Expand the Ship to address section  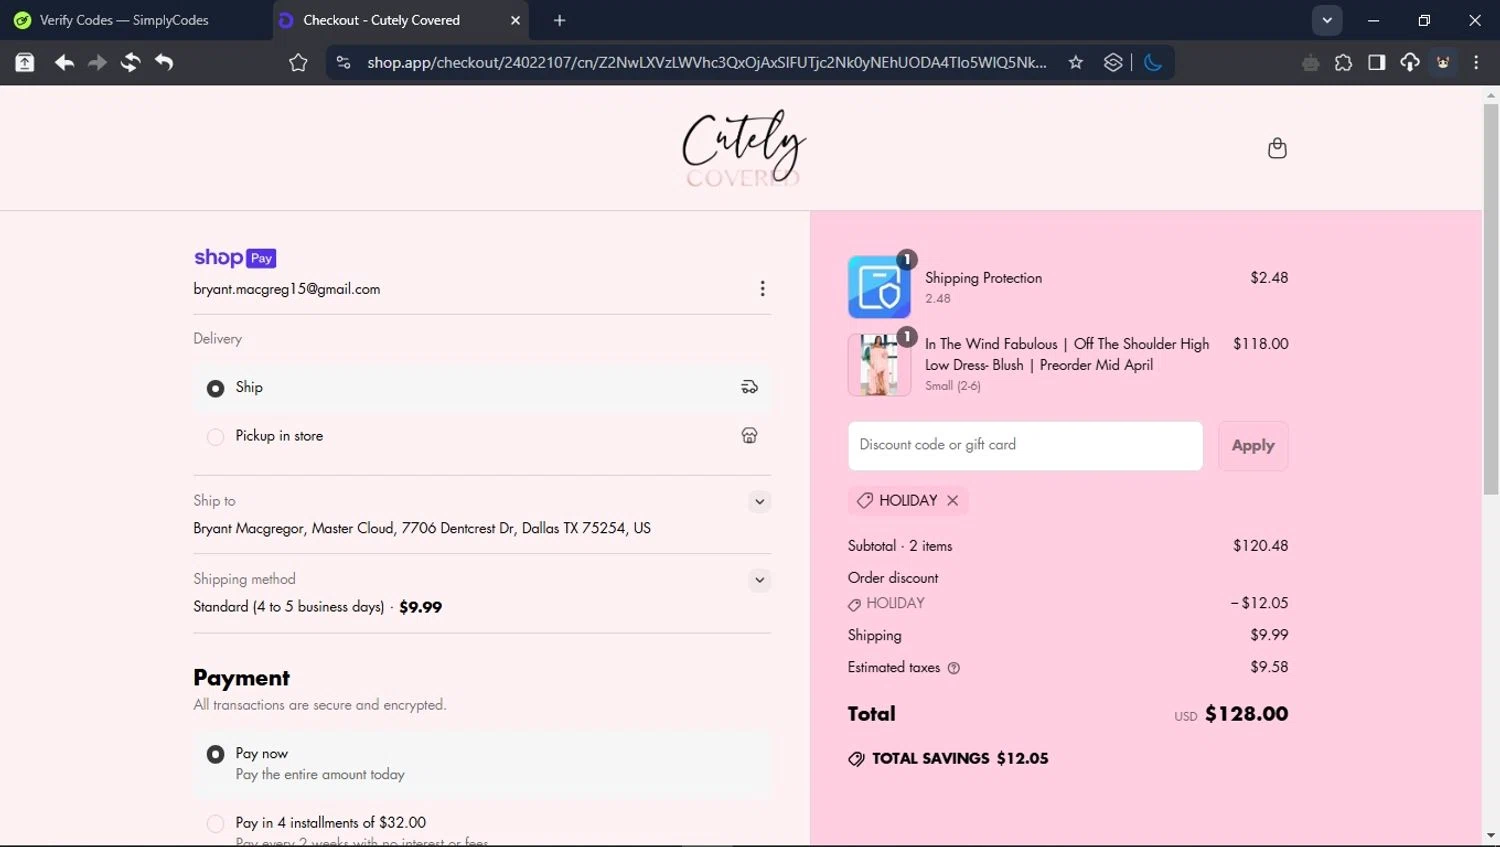click(x=760, y=502)
